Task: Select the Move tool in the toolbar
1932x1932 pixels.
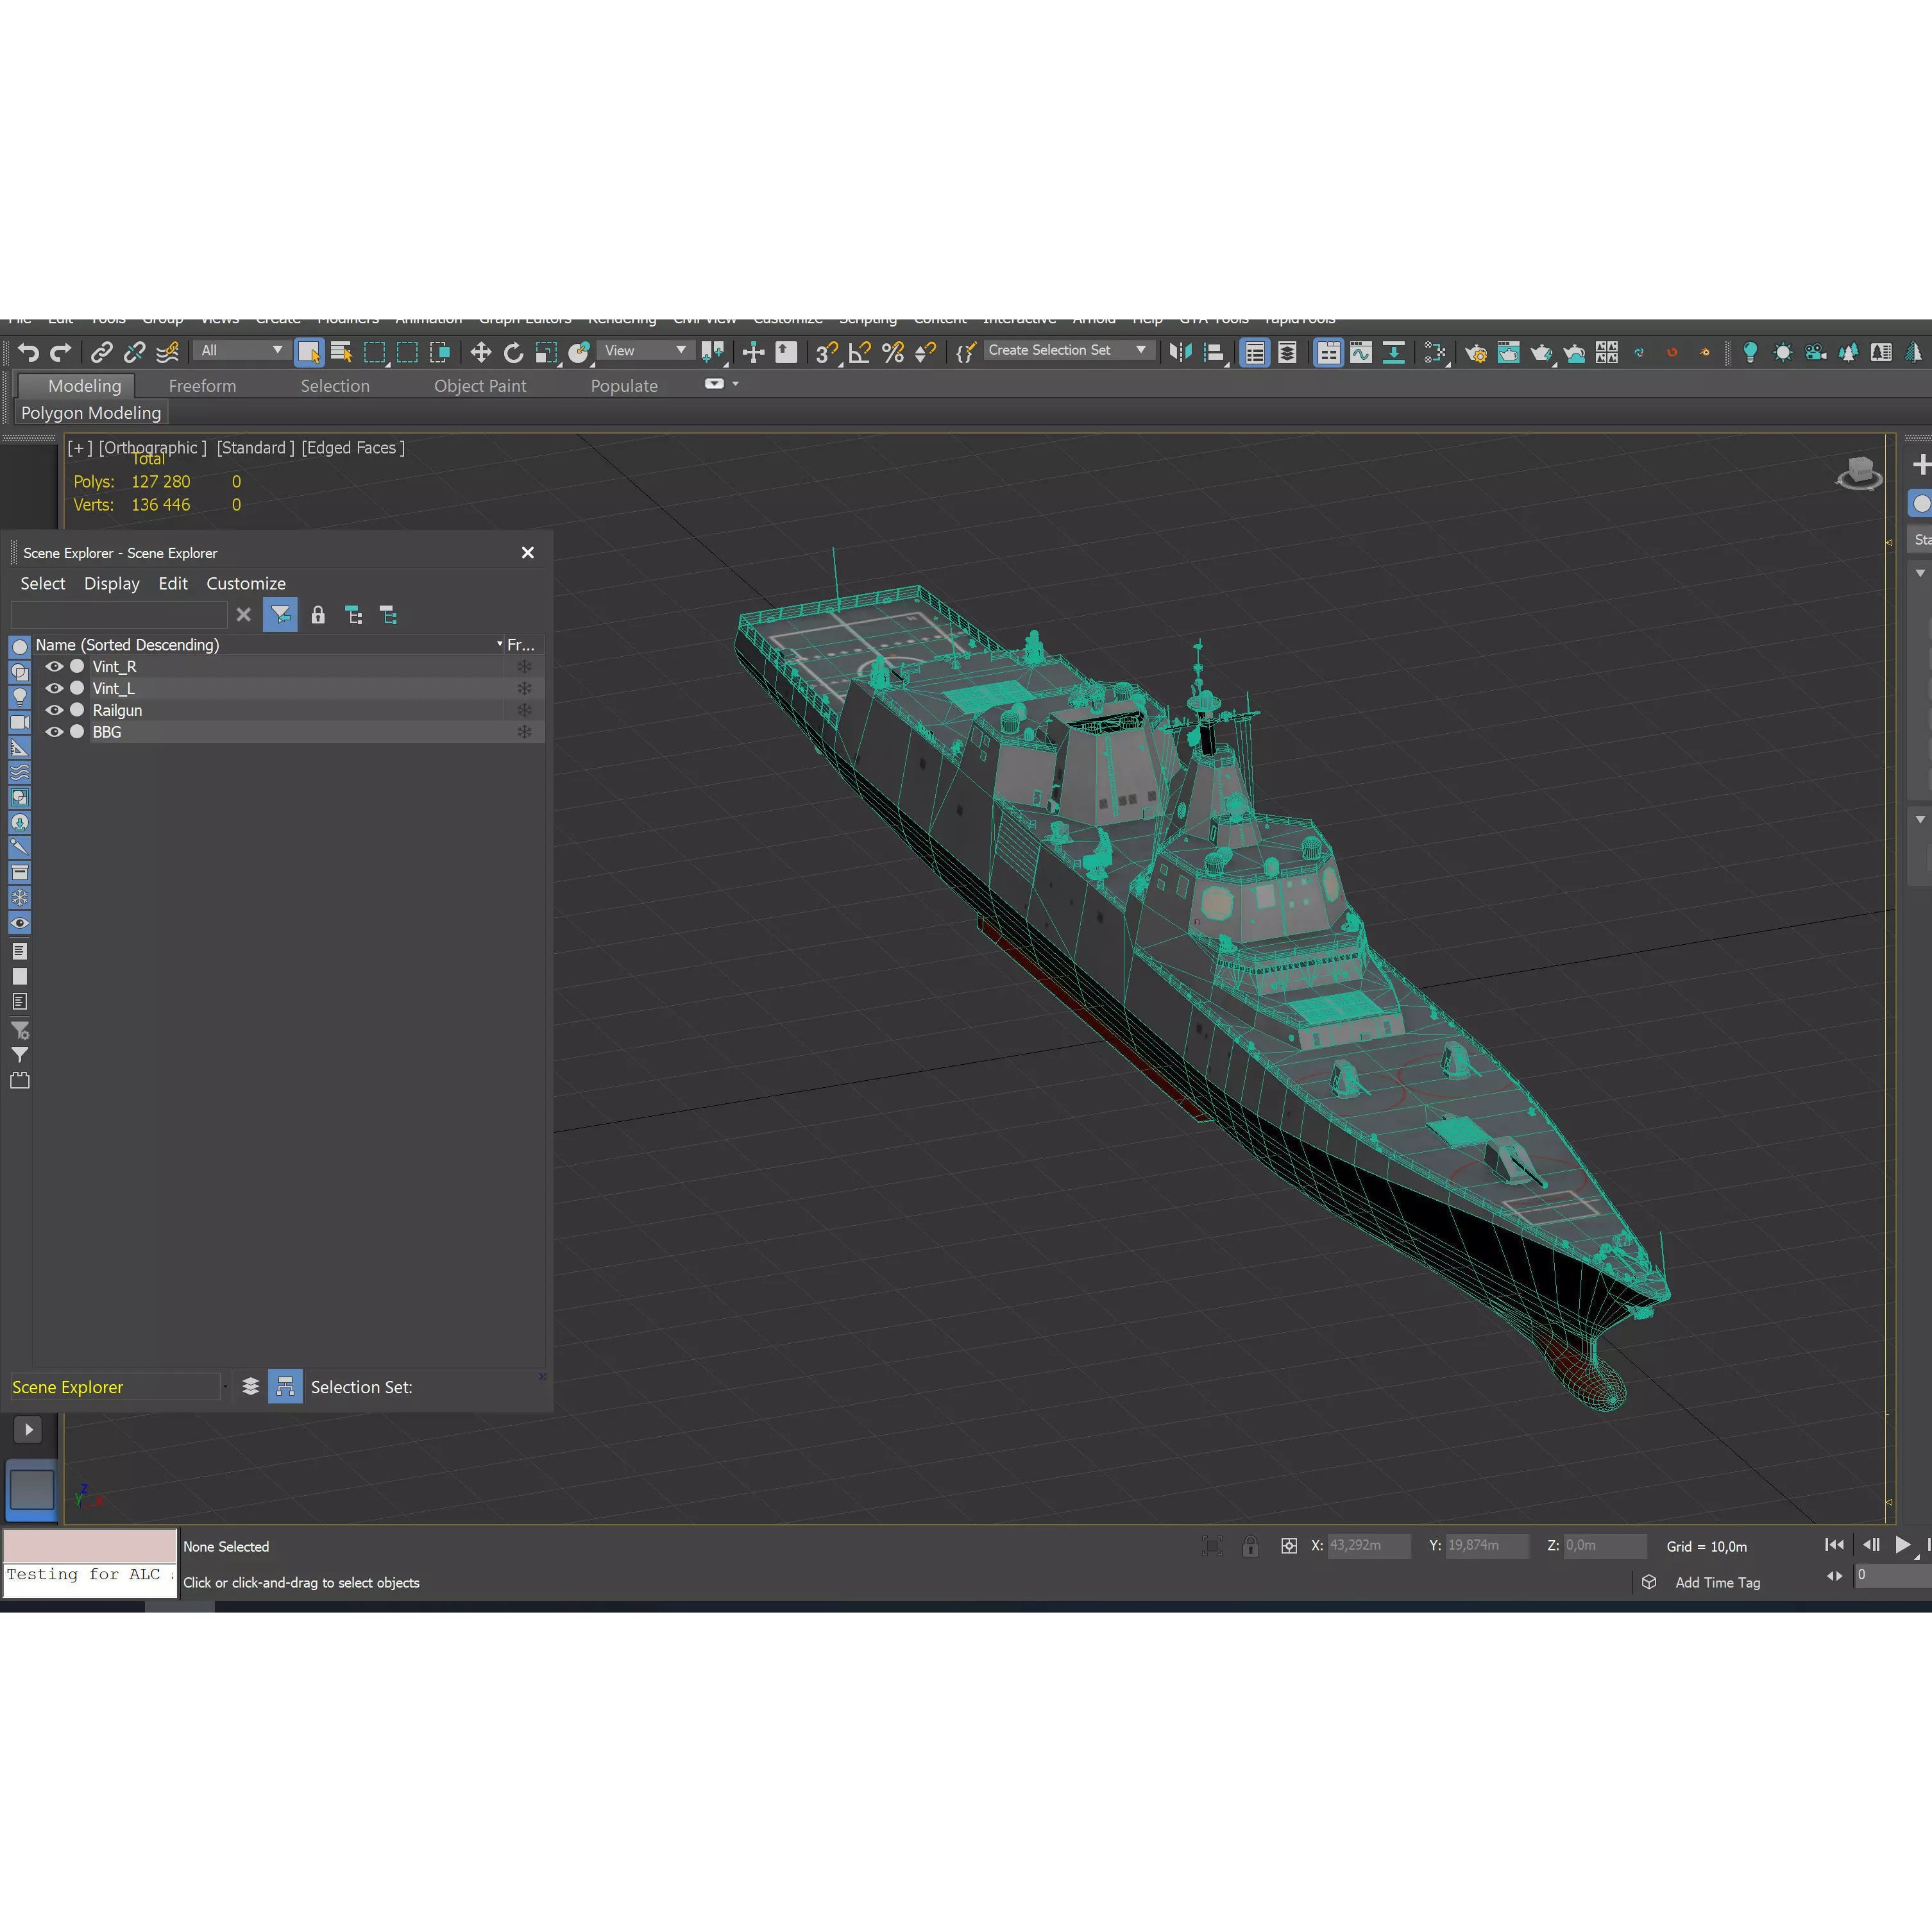Action: coord(481,351)
